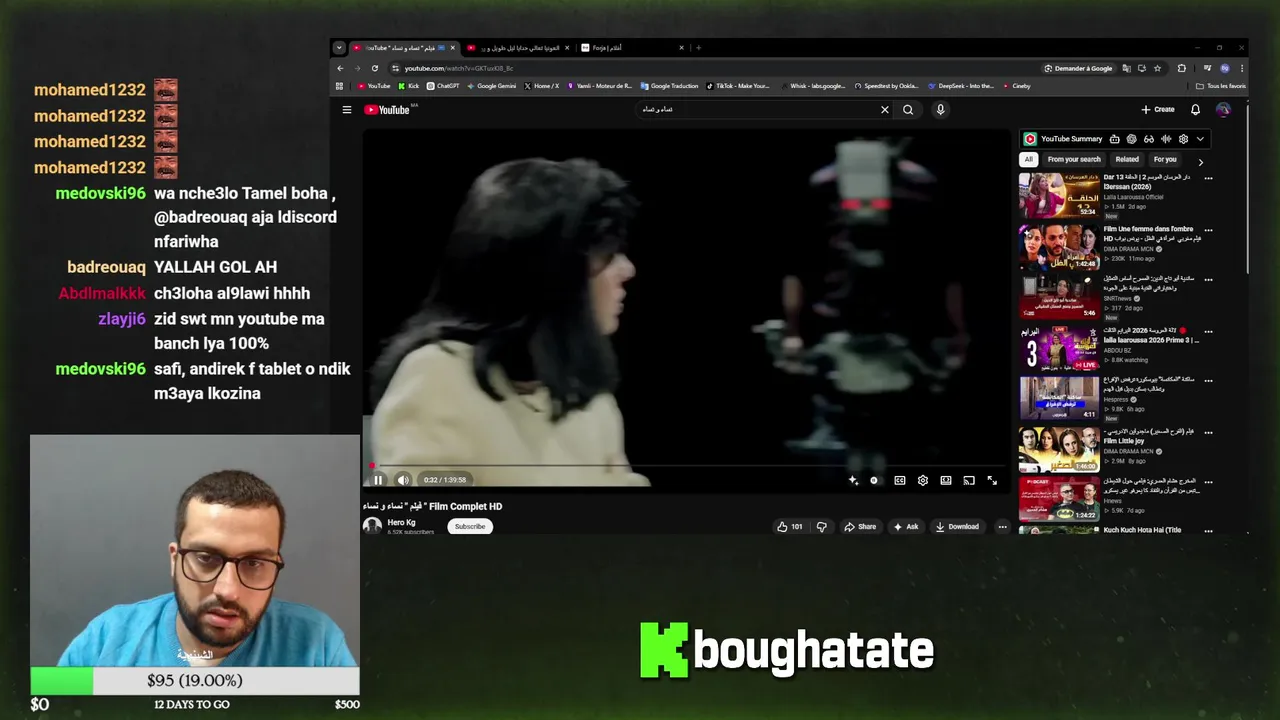The height and width of the screenshot is (720, 1280).
Task: Like the video showing 101 likes
Action: 790,526
